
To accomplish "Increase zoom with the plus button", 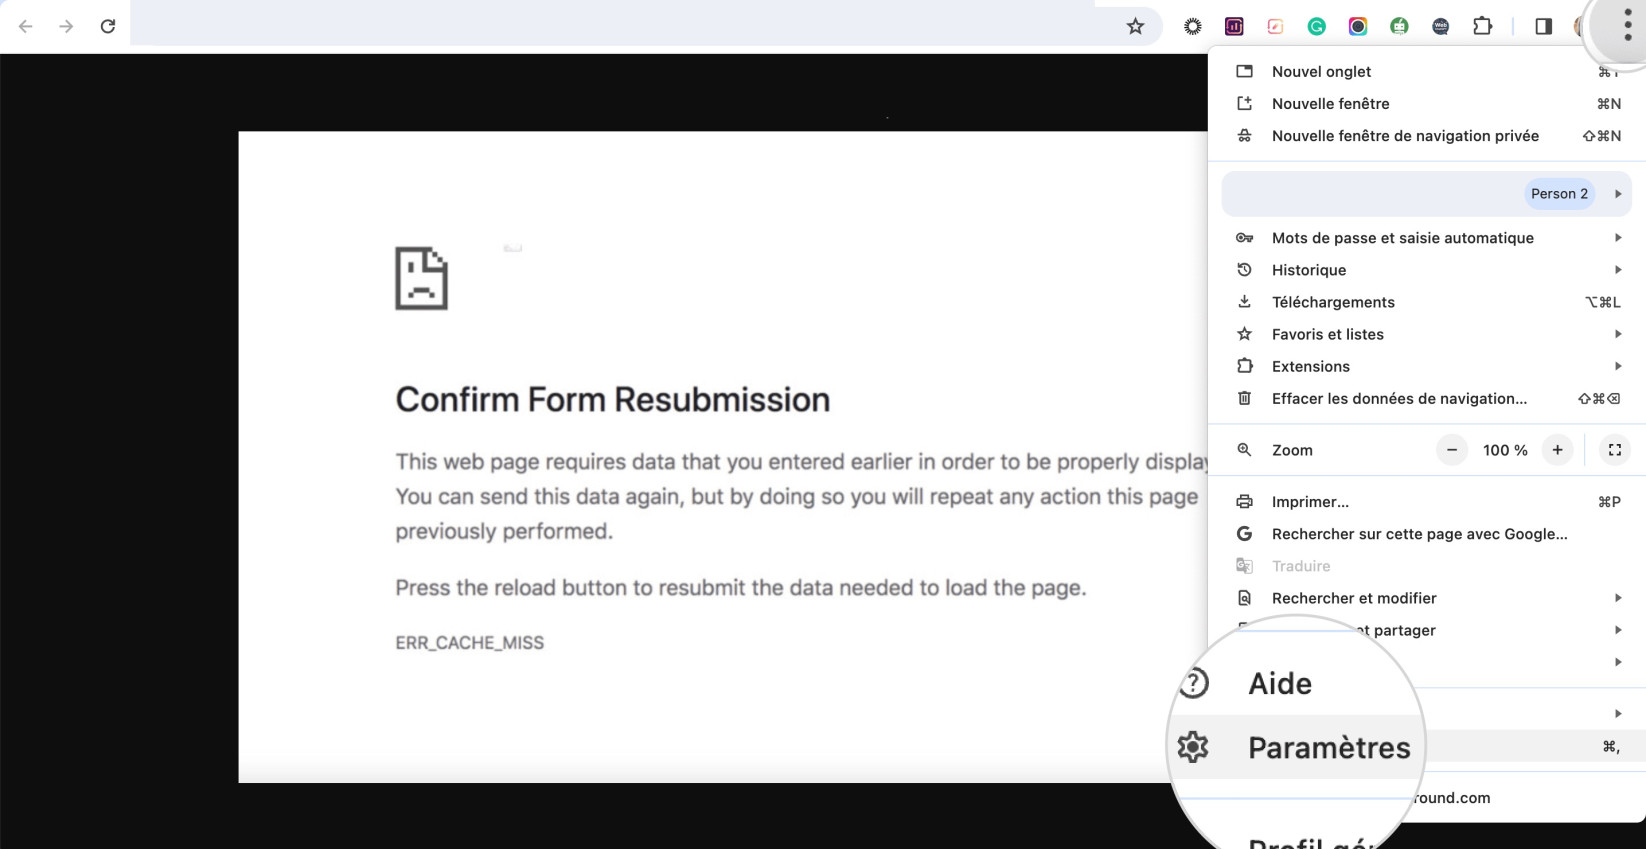I will [x=1557, y=450].
